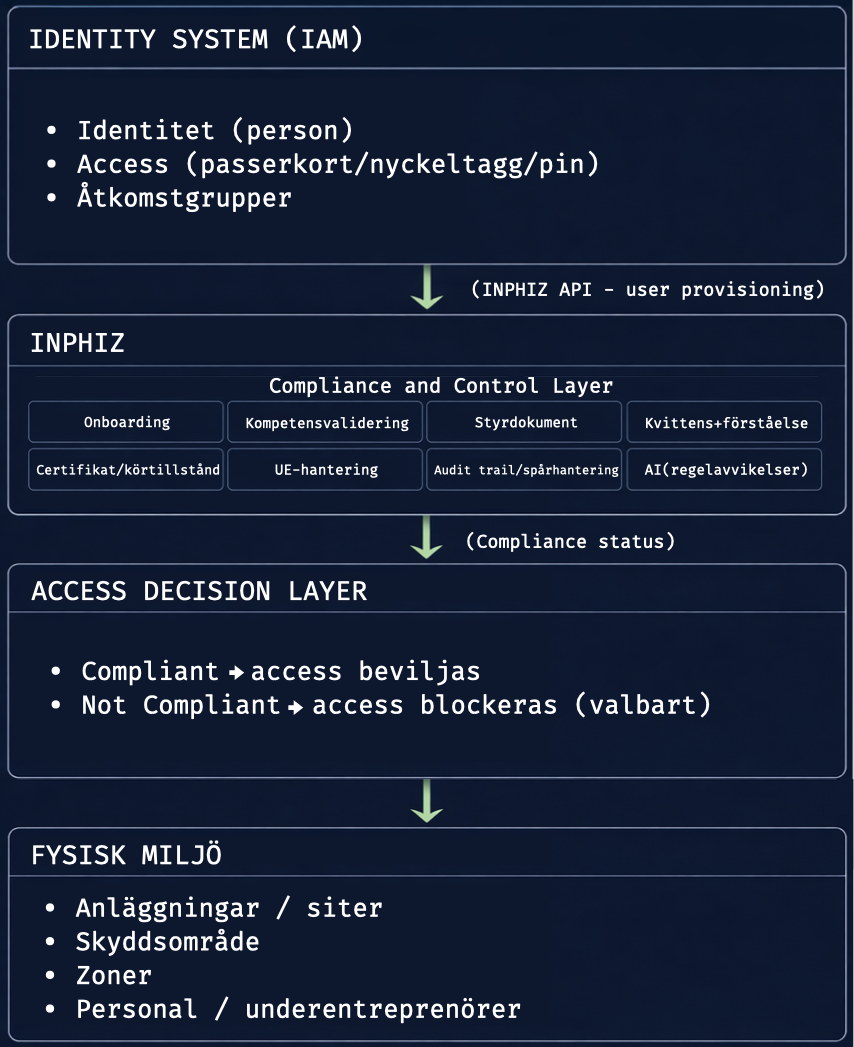
Task: Open the Kvittens+förståelse box
Action: tap(725, 422)
